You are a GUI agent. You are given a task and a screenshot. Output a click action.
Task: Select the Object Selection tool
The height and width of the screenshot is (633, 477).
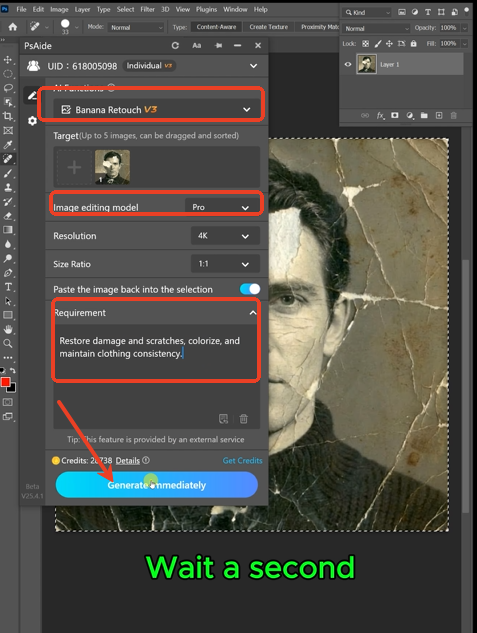8,102
